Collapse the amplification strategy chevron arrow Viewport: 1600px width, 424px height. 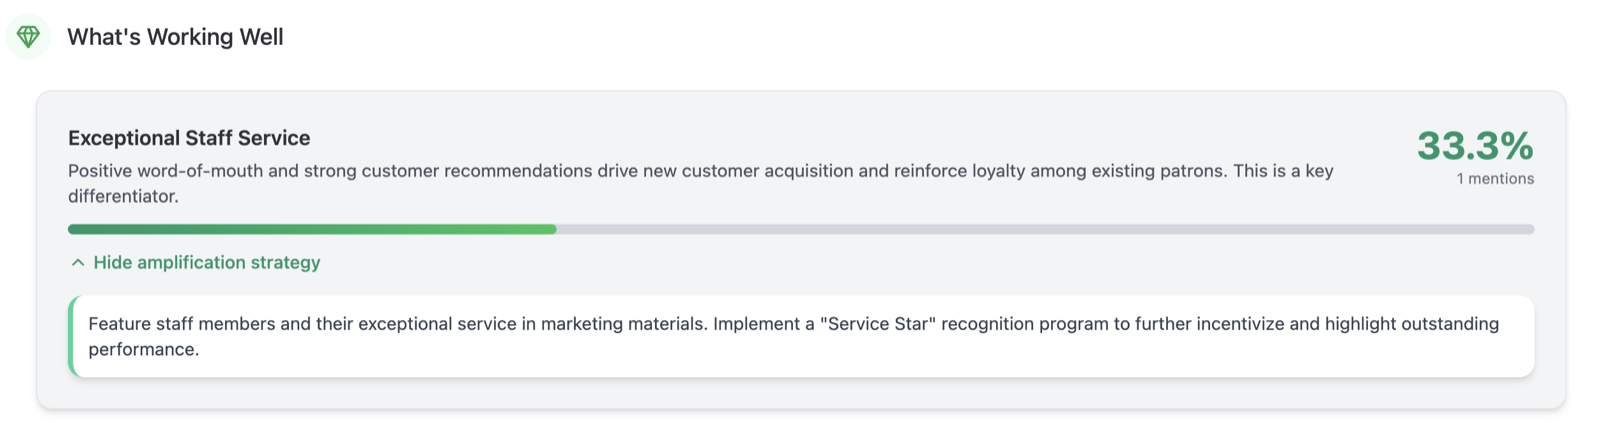[x=78, y=263]
